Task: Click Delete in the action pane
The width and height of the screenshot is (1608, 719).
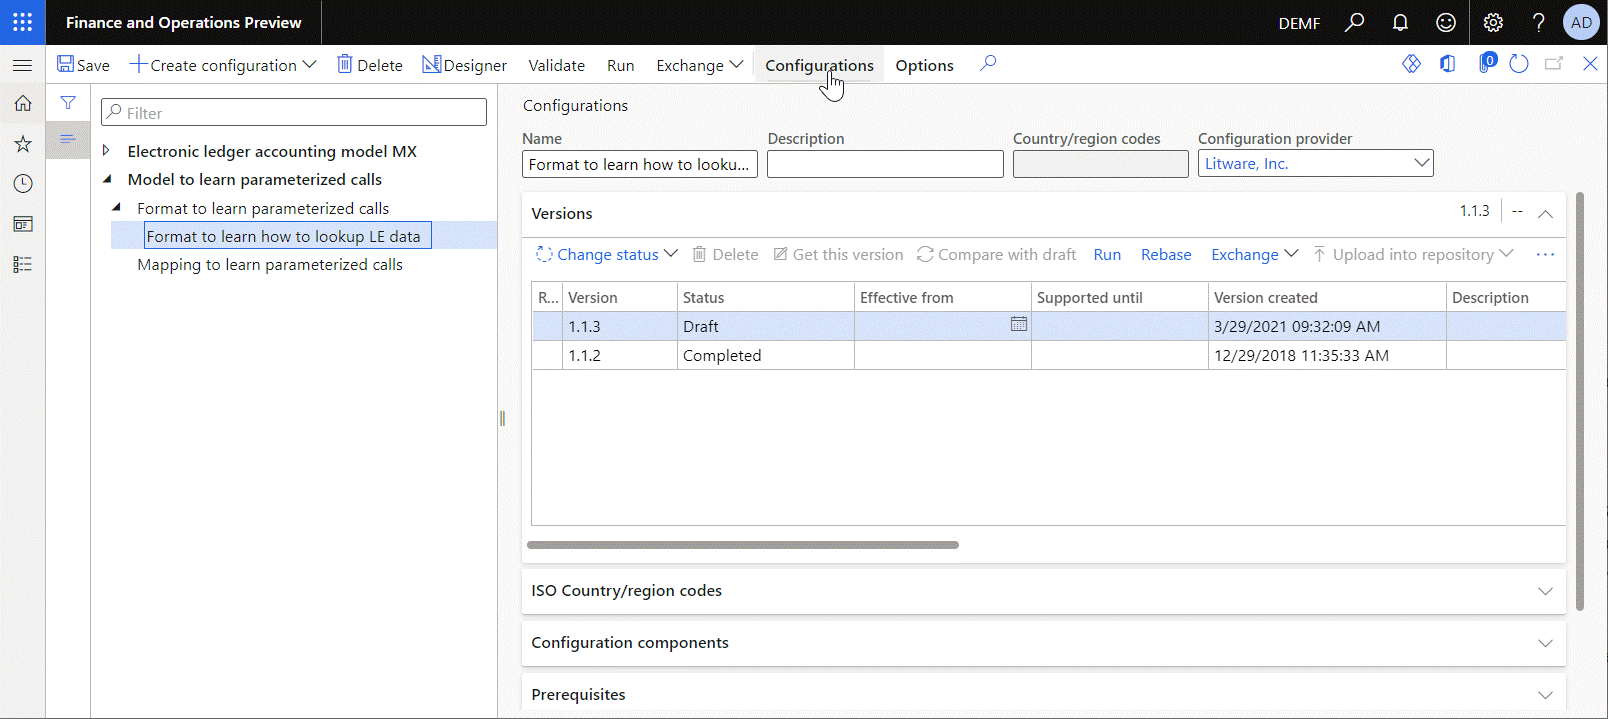Action: pos(370,65)
